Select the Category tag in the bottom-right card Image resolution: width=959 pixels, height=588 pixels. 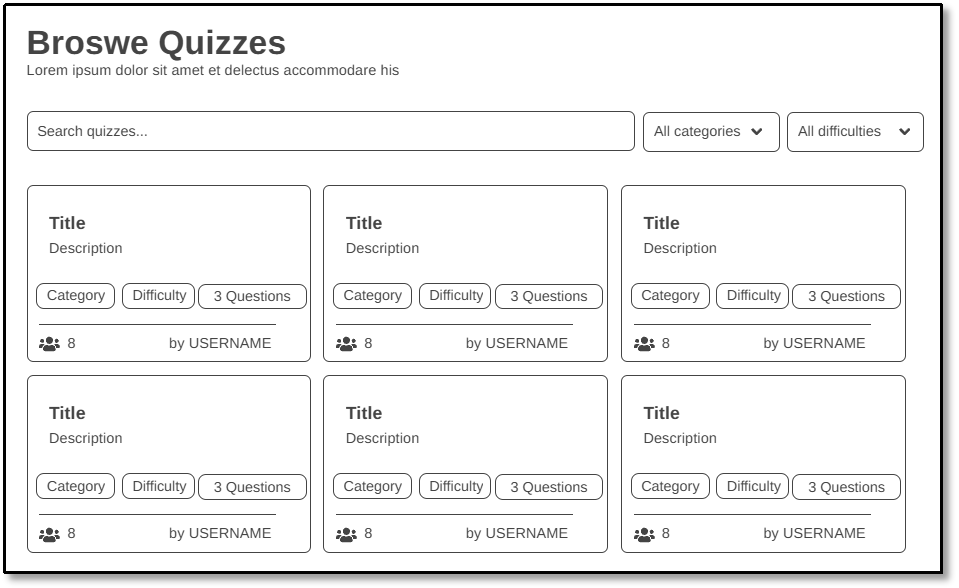pos(670,487)
